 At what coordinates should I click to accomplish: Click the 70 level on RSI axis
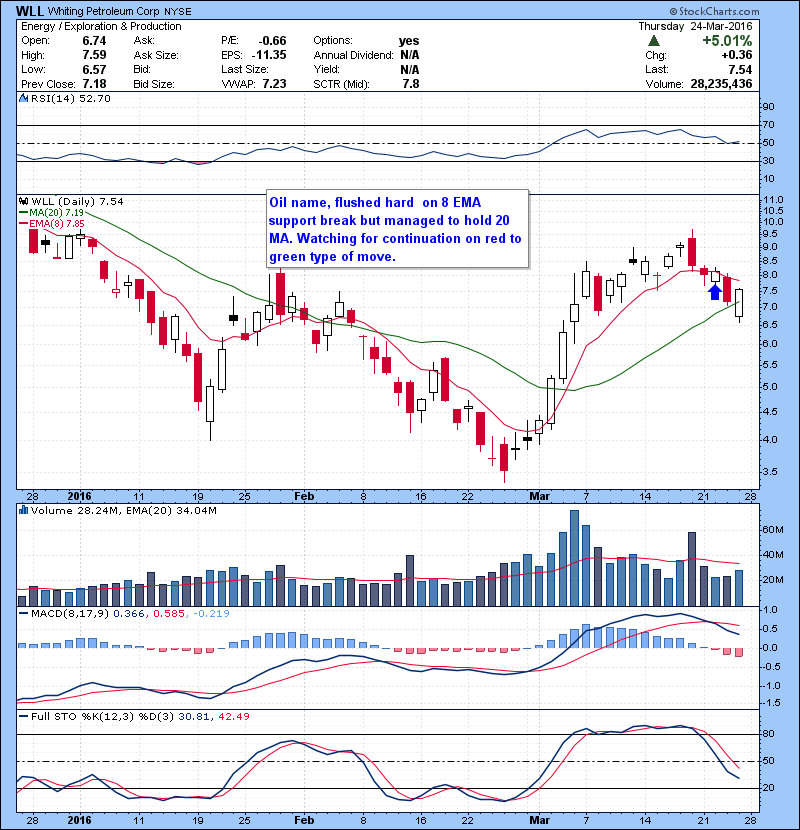coord(768,125)
